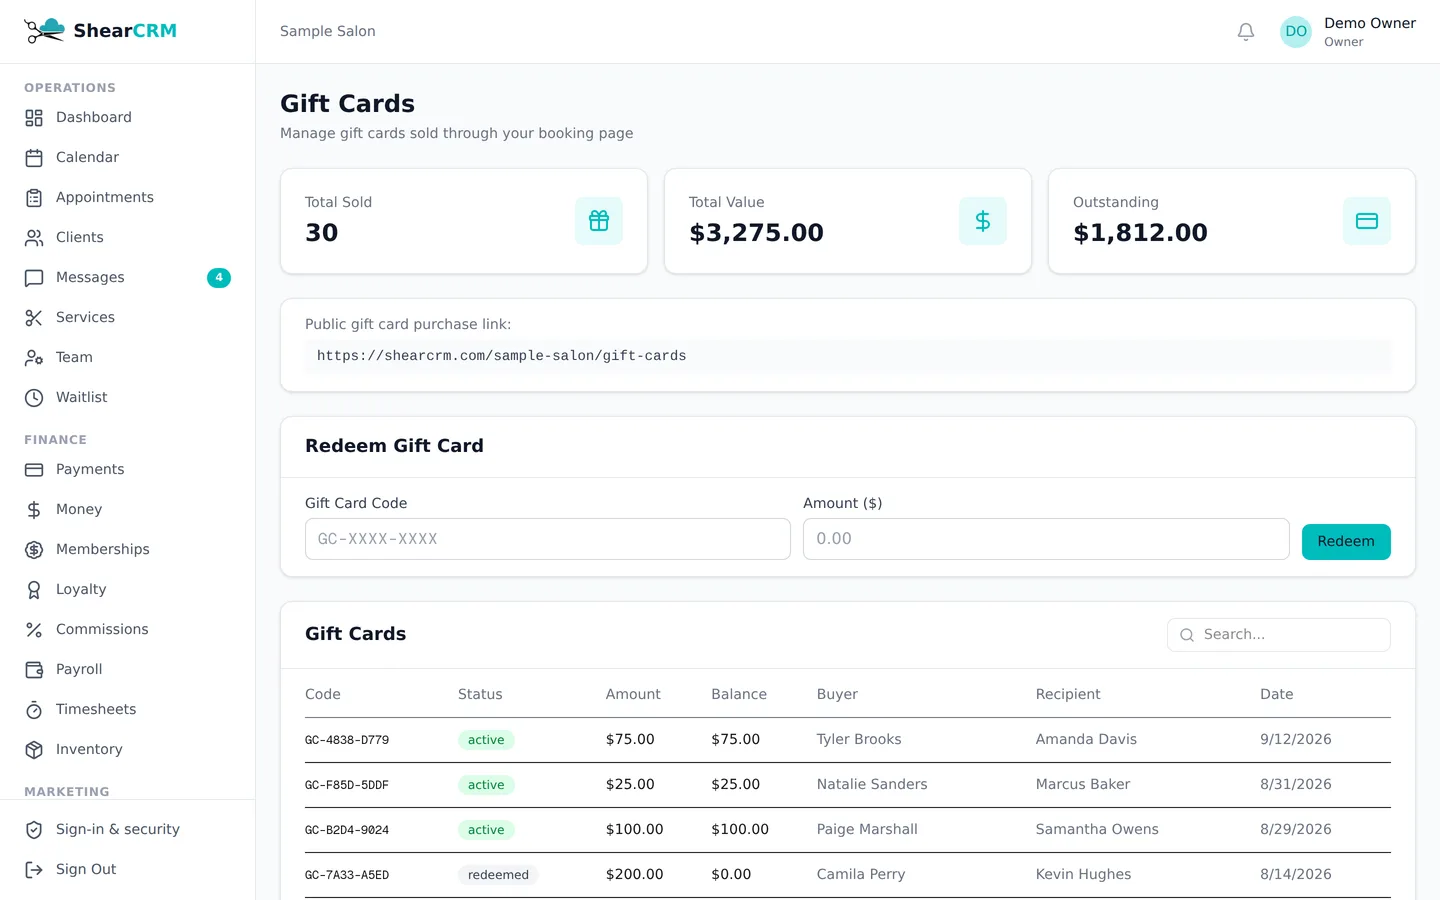Click the Clients people icon

coord(34,238)
